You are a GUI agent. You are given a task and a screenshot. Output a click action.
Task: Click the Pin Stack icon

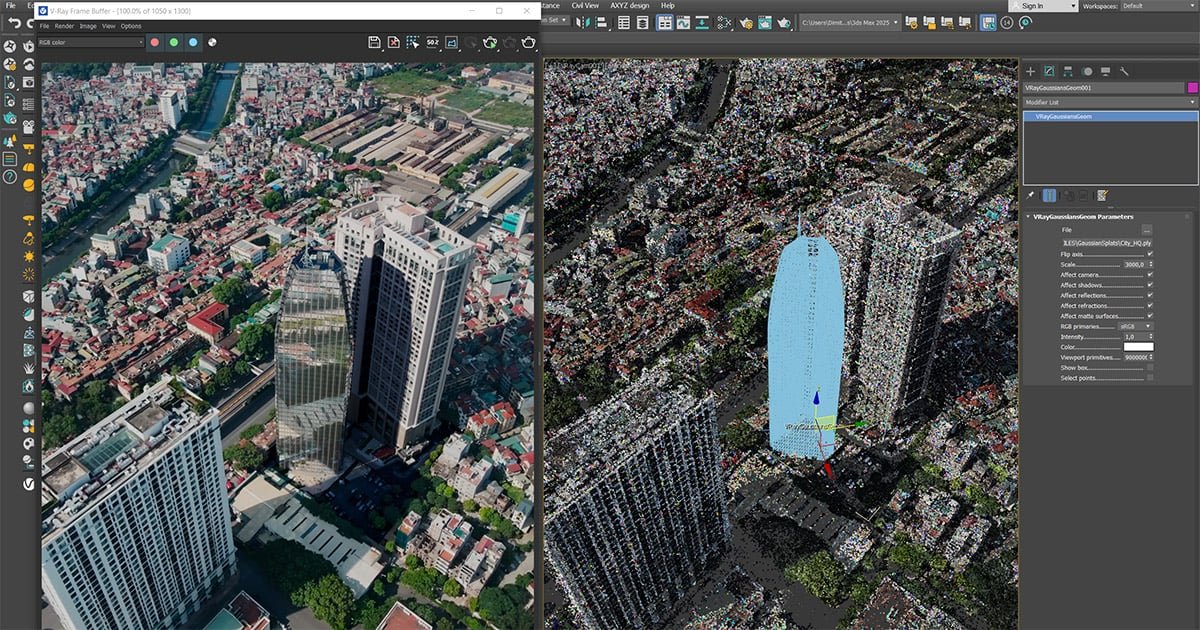[1031, 195]
